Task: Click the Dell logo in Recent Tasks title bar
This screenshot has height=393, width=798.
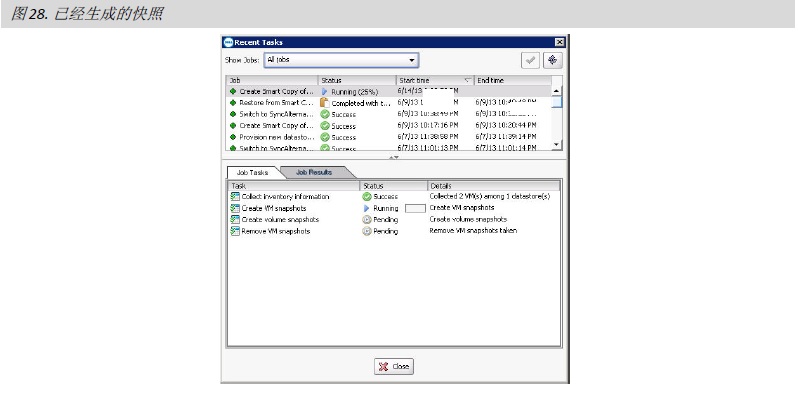Action: click(229, 42)
